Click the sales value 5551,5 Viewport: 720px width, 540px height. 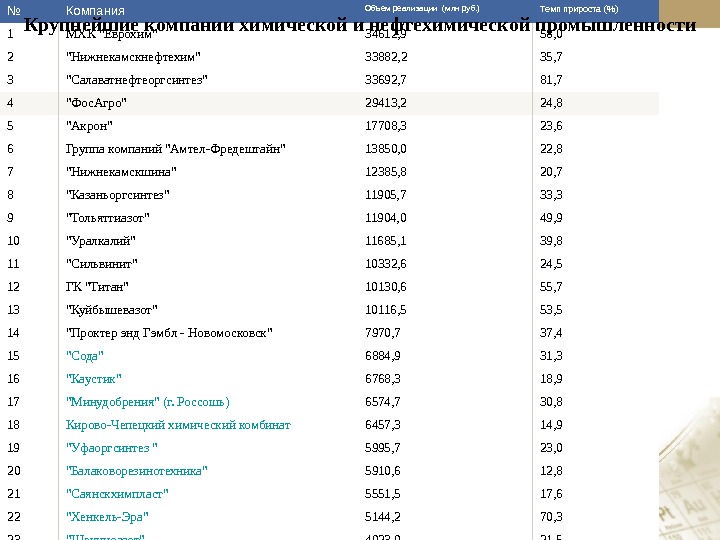pyautogui.click(x=382, y=494)
